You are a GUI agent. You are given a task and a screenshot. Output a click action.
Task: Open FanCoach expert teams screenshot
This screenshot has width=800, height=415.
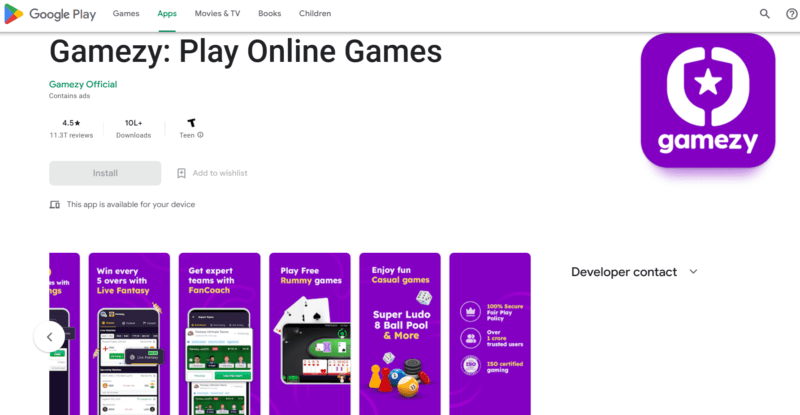[x=219, y=334]
